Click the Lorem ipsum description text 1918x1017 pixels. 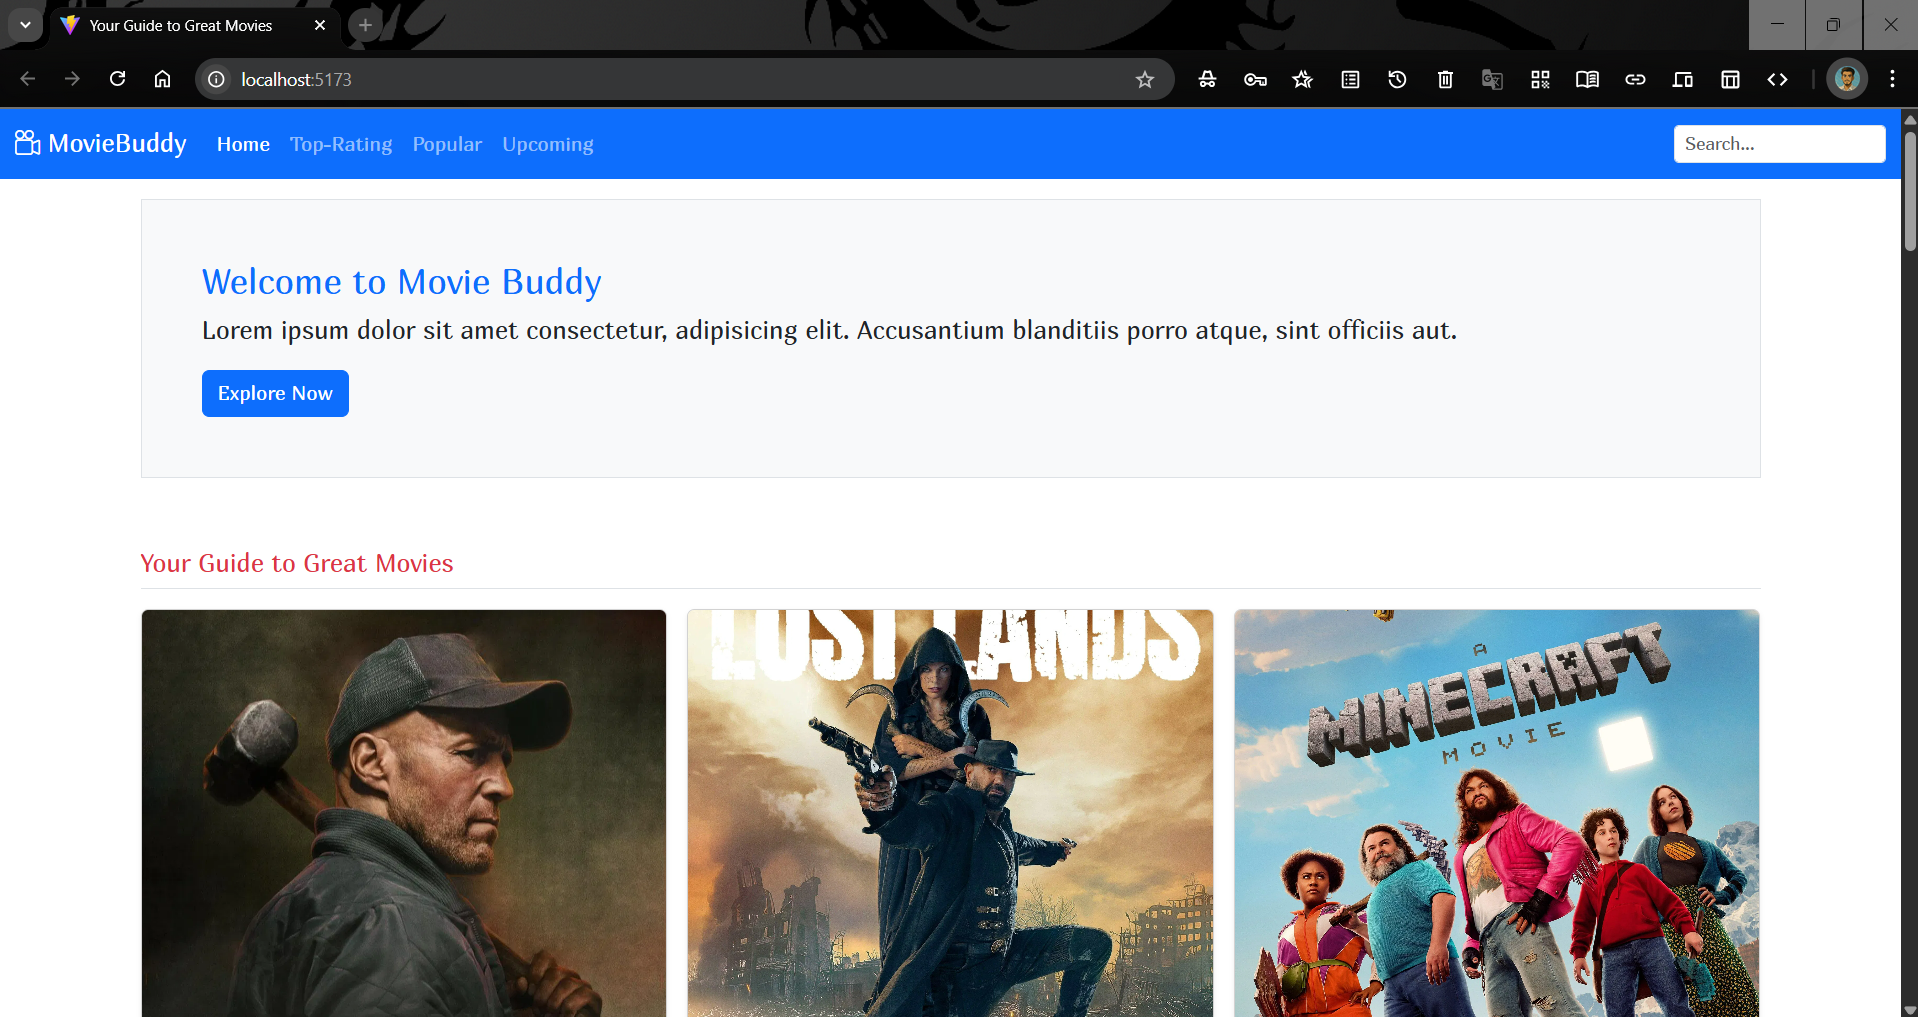[829, 330]
